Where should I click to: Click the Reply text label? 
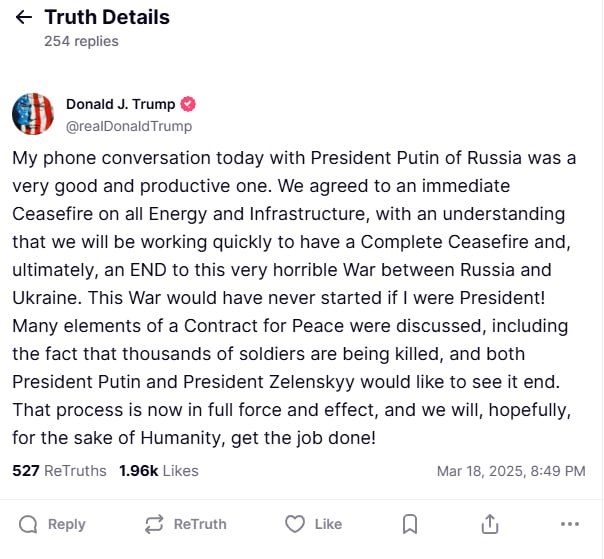(67, 524)
